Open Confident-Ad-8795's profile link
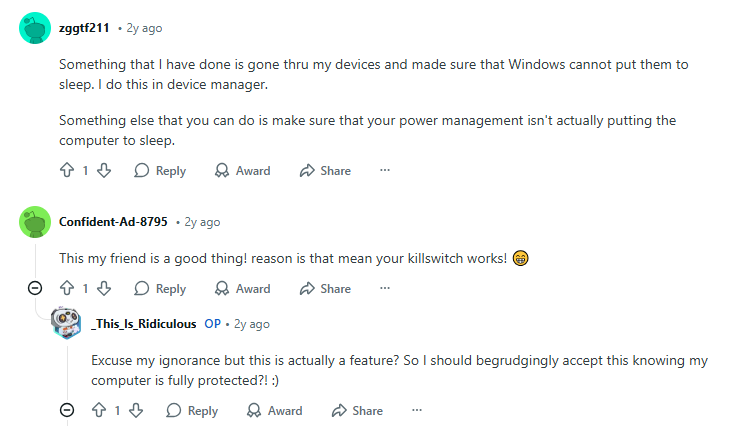Viewport: 732px width, 426px height. coord(113,222)
